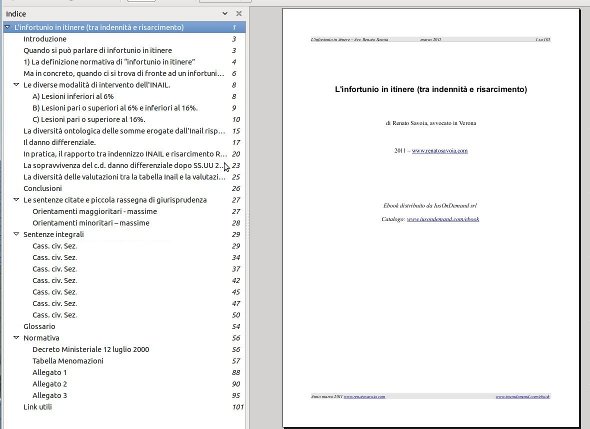Open the Indice panel dropdown arrow
The image size is (590, 429).
pyautogui.click(x=225, y=14)
